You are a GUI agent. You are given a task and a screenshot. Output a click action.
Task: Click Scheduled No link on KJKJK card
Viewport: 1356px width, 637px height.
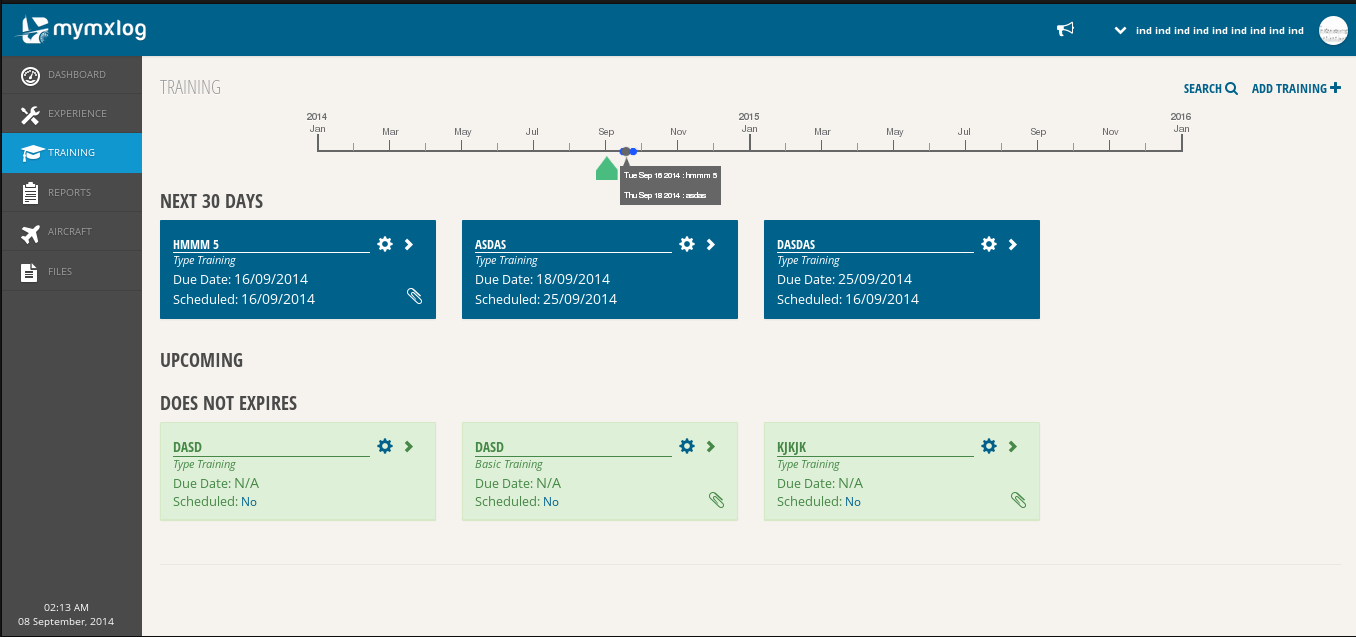click(852, 502)
